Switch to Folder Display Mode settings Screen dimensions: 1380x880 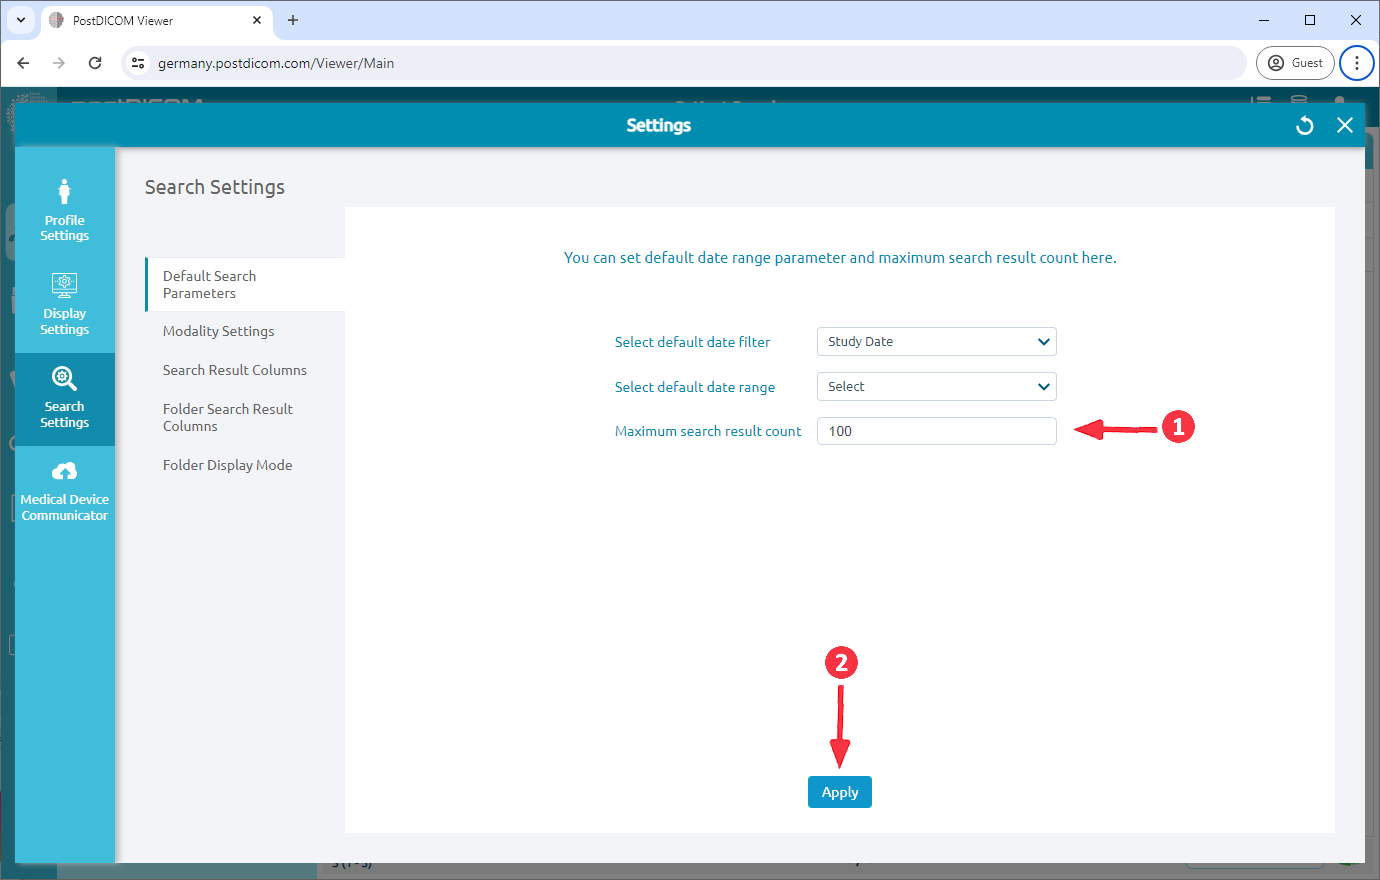[227, 464]
